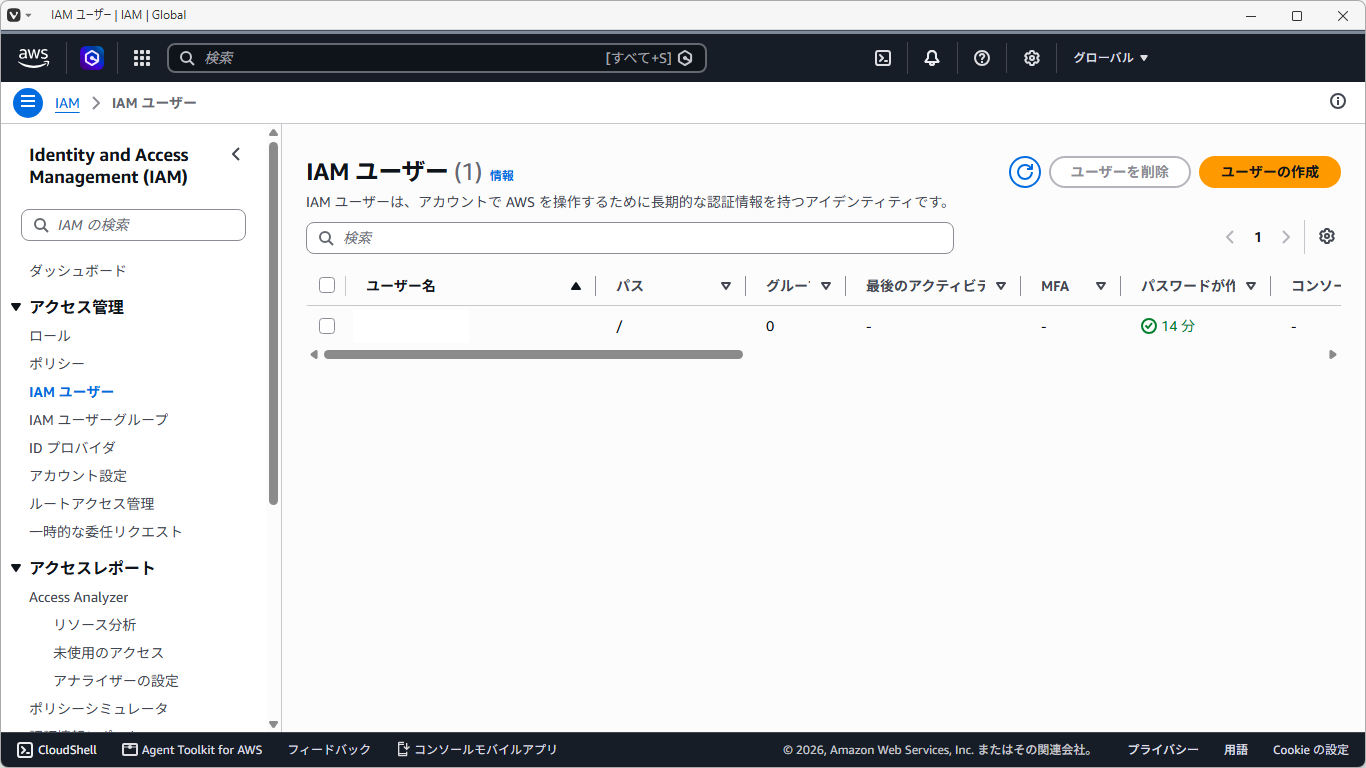Sort the MFA column
1366x768 pixels.
tap(1101, 286)
